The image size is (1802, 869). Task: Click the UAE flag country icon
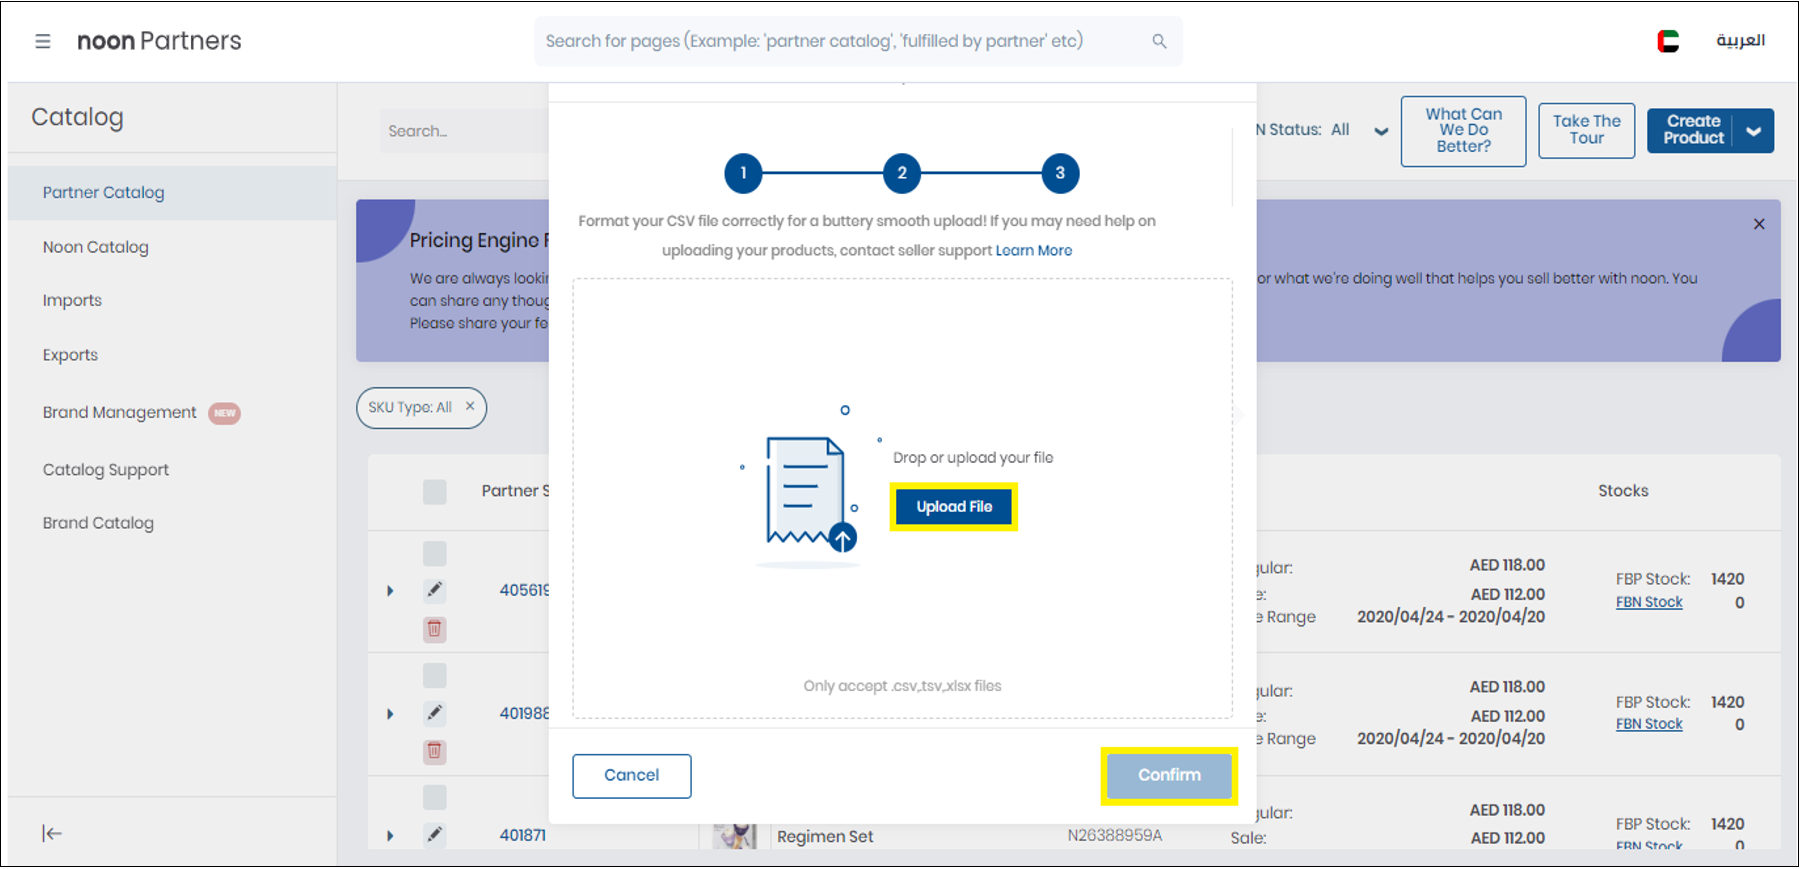(1668, 41)
